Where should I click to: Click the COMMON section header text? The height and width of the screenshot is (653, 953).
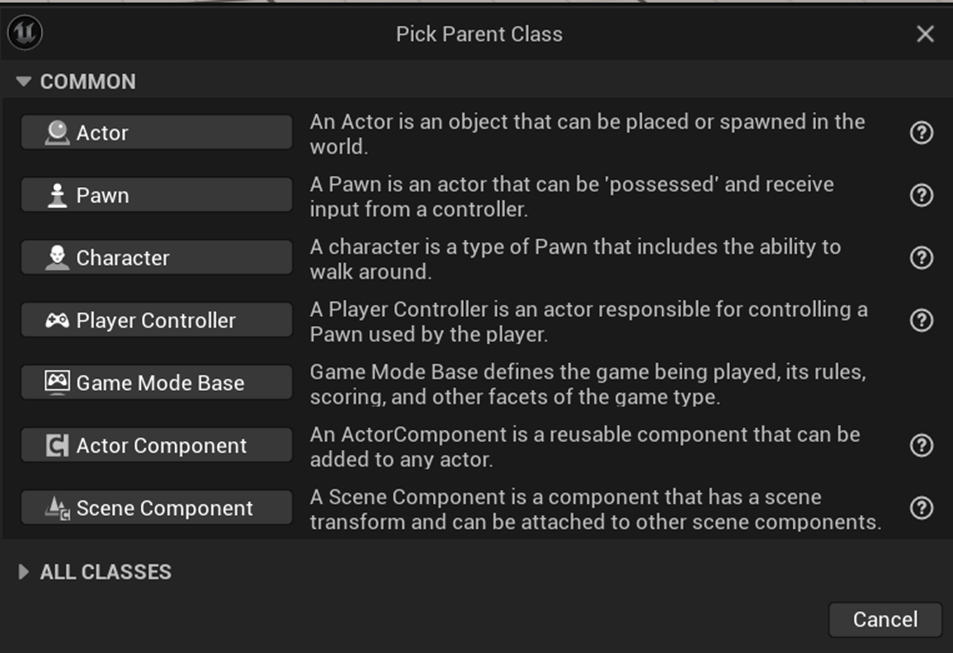click(88, 81)
